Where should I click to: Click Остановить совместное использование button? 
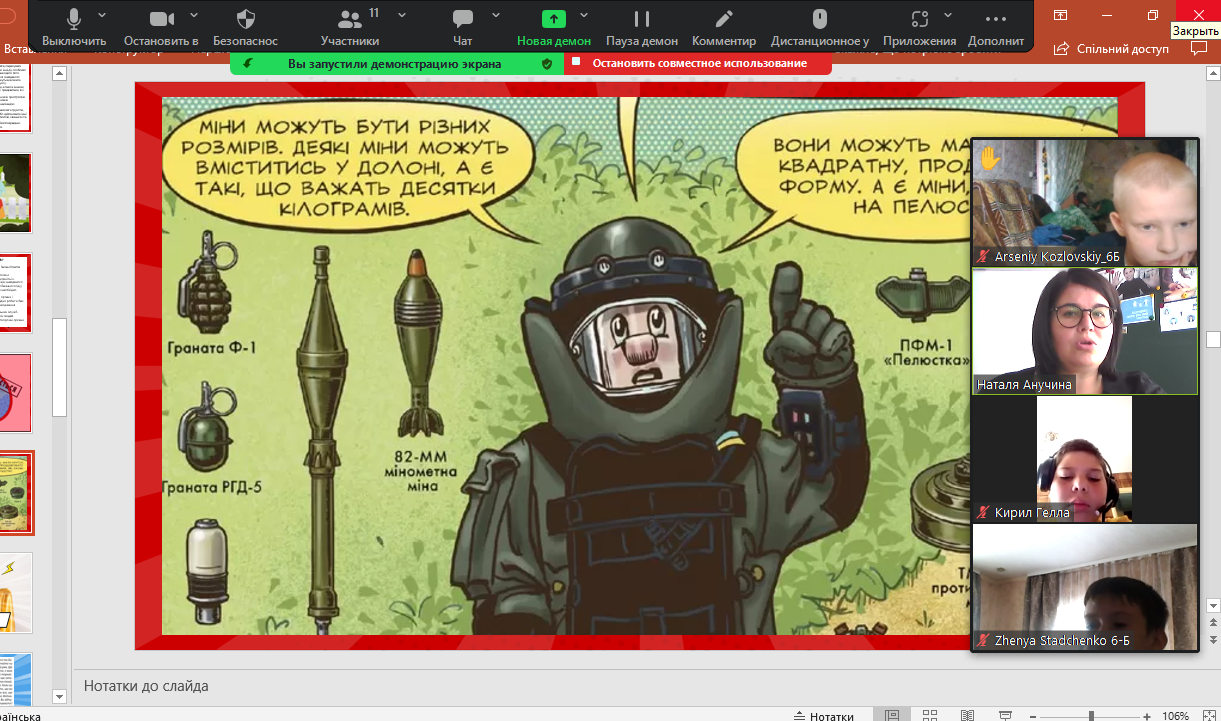pyautogui.click(x=699, y=63)
